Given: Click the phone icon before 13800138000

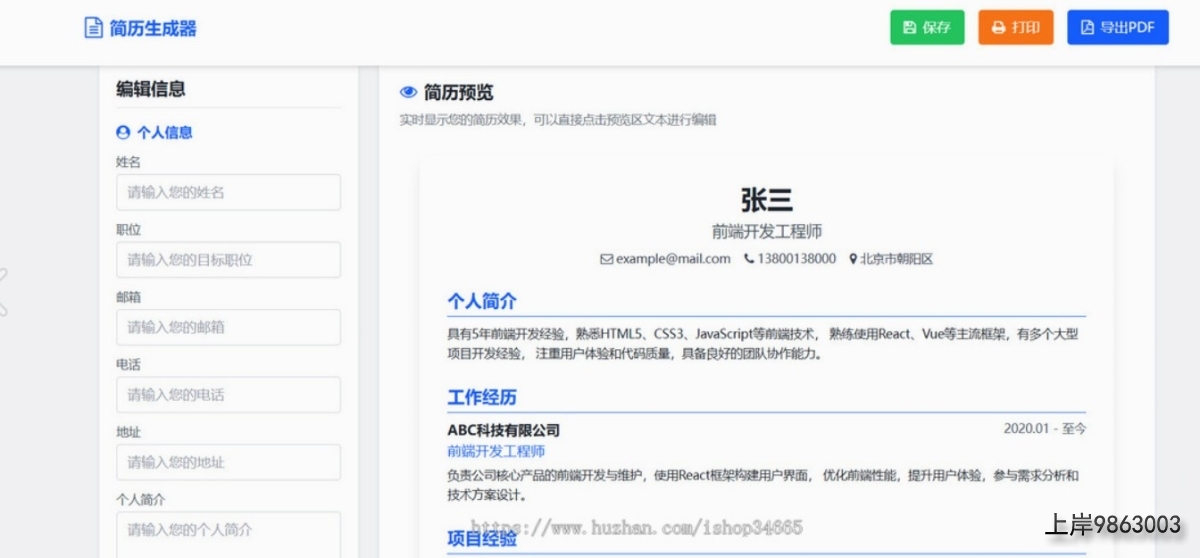Looking at the screenshot, I should [x=749, y=259].
